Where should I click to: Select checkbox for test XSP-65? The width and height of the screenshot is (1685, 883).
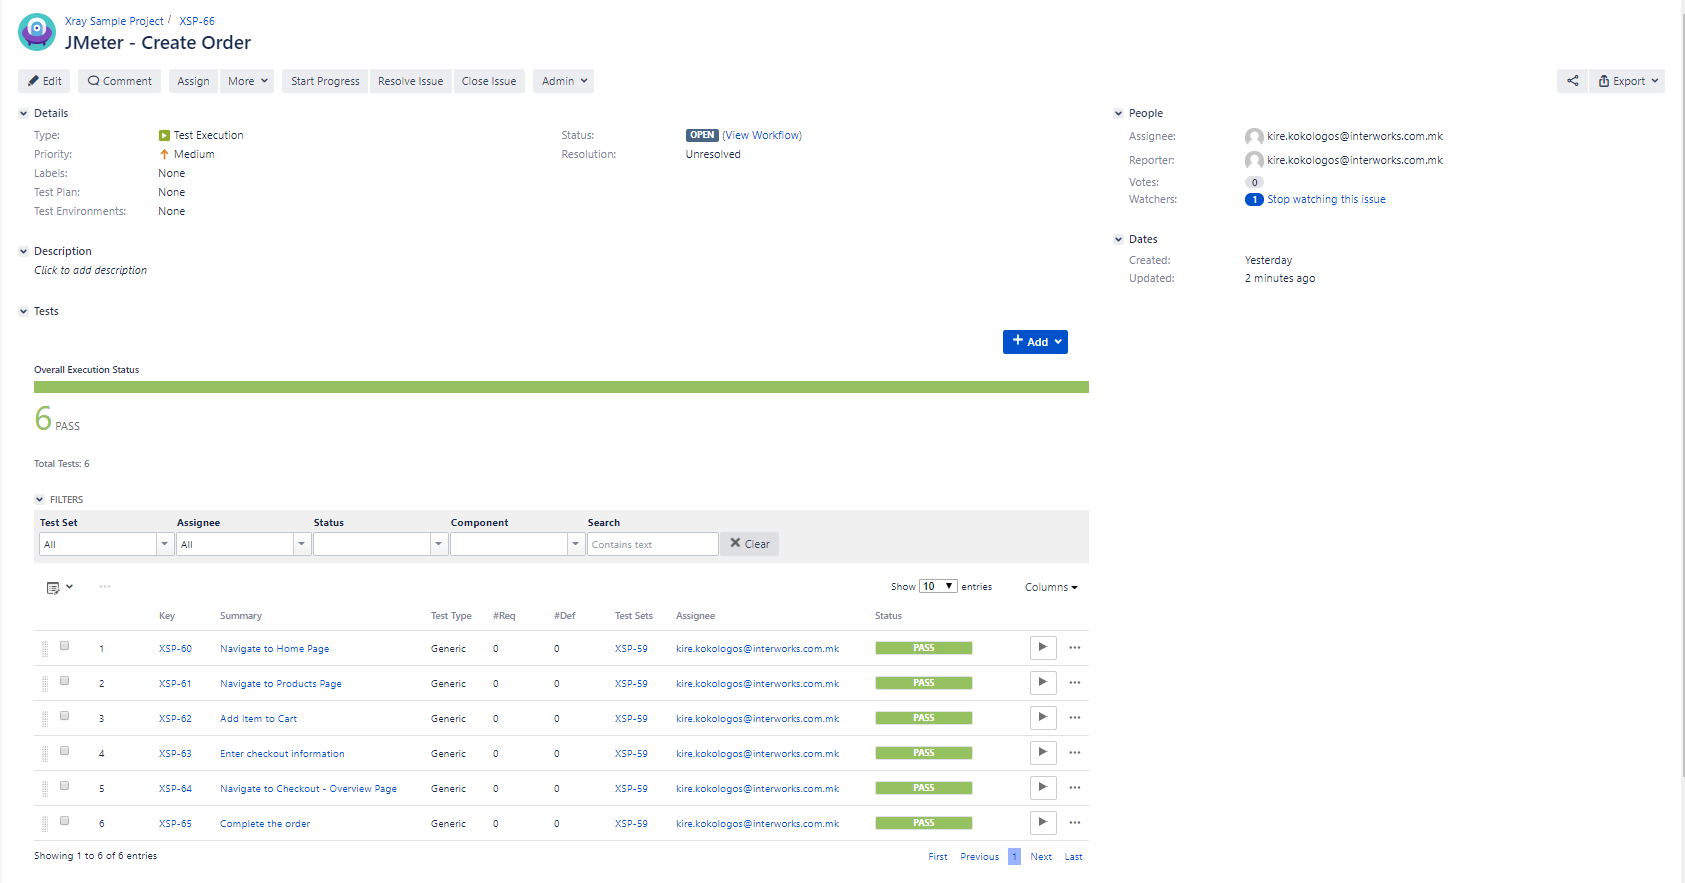click(64, 821)
